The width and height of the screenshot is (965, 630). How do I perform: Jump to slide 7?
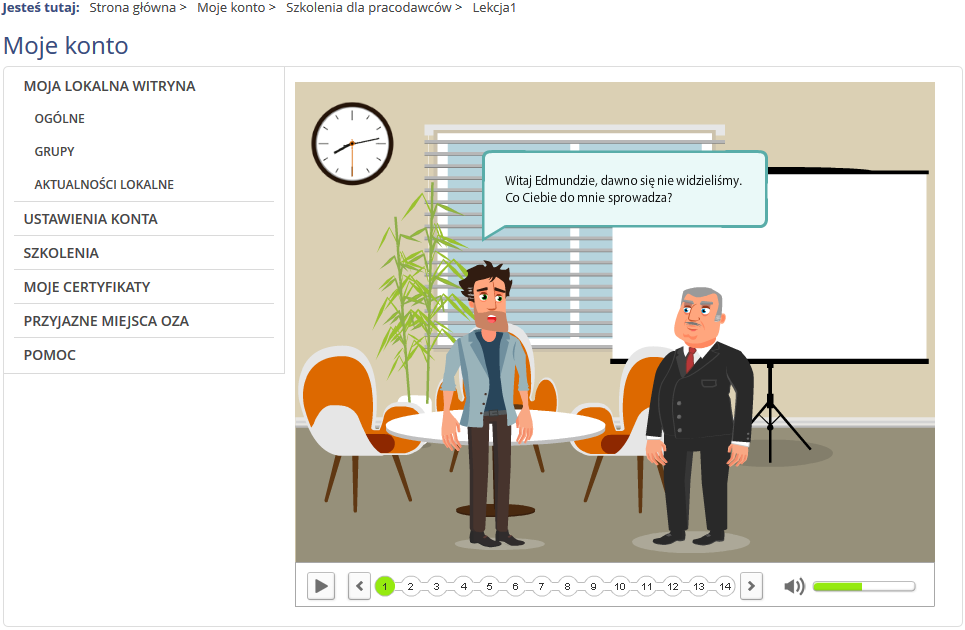[x=541, y=586]
